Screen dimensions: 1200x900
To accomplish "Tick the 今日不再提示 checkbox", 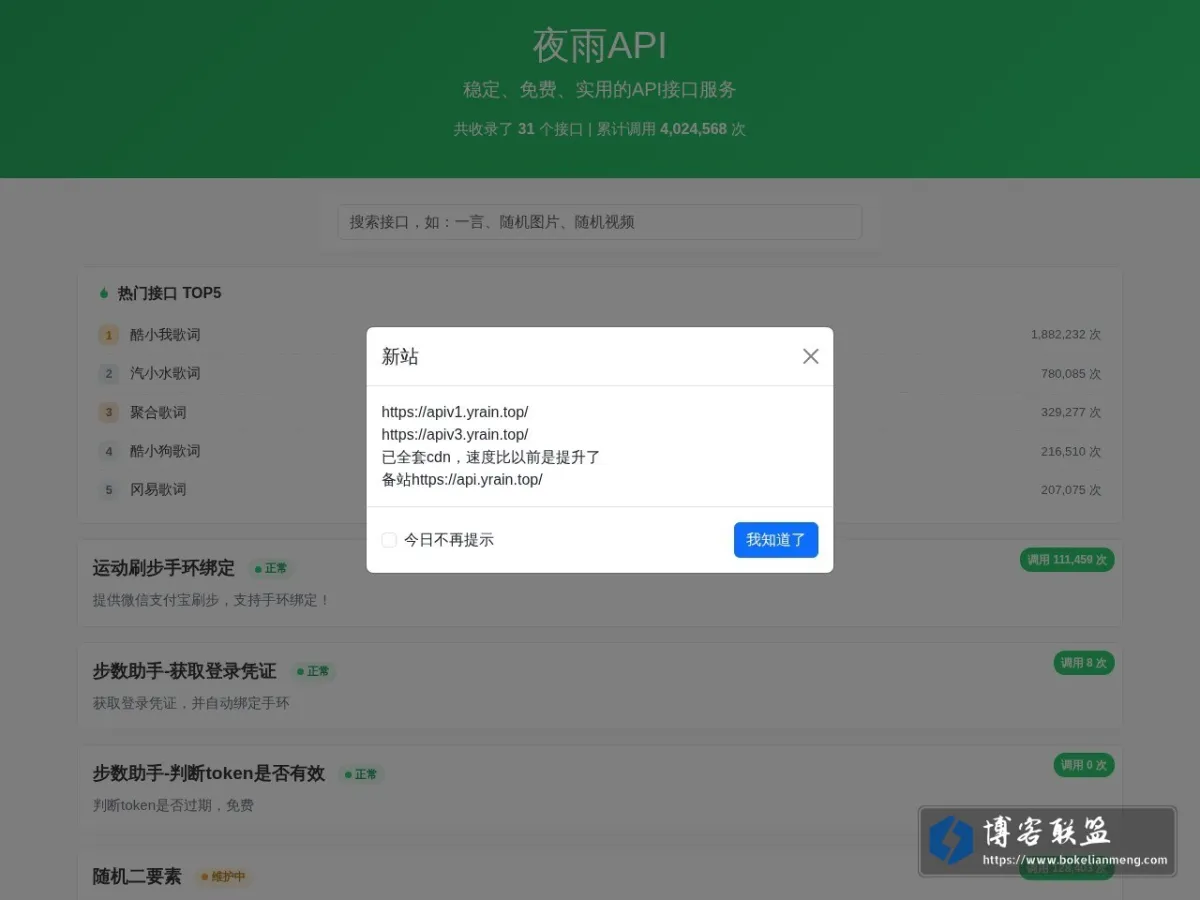I will point(389,540).
